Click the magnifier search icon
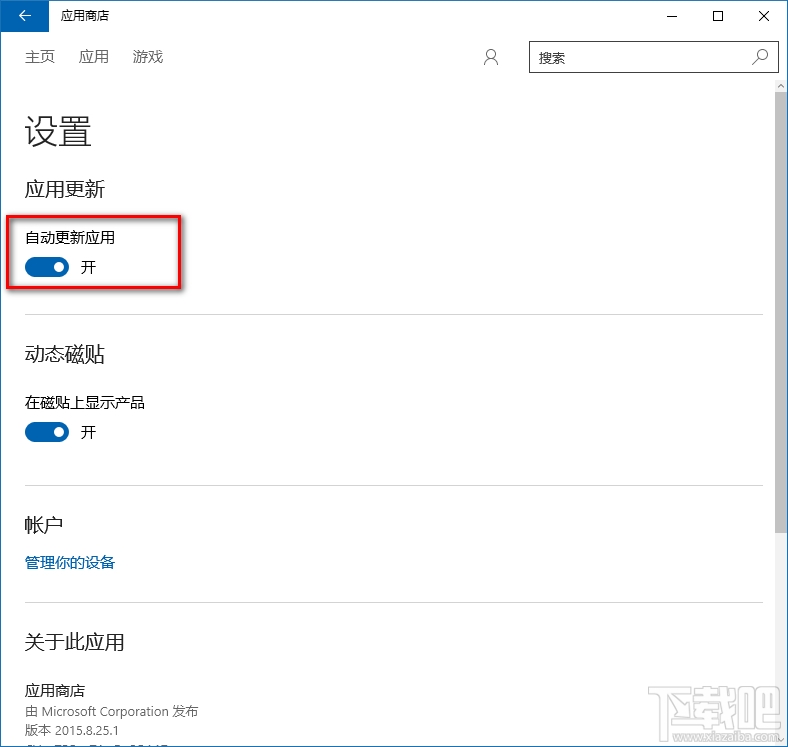The width and height of the screenshot is (788, 747). tap(761, 57)
